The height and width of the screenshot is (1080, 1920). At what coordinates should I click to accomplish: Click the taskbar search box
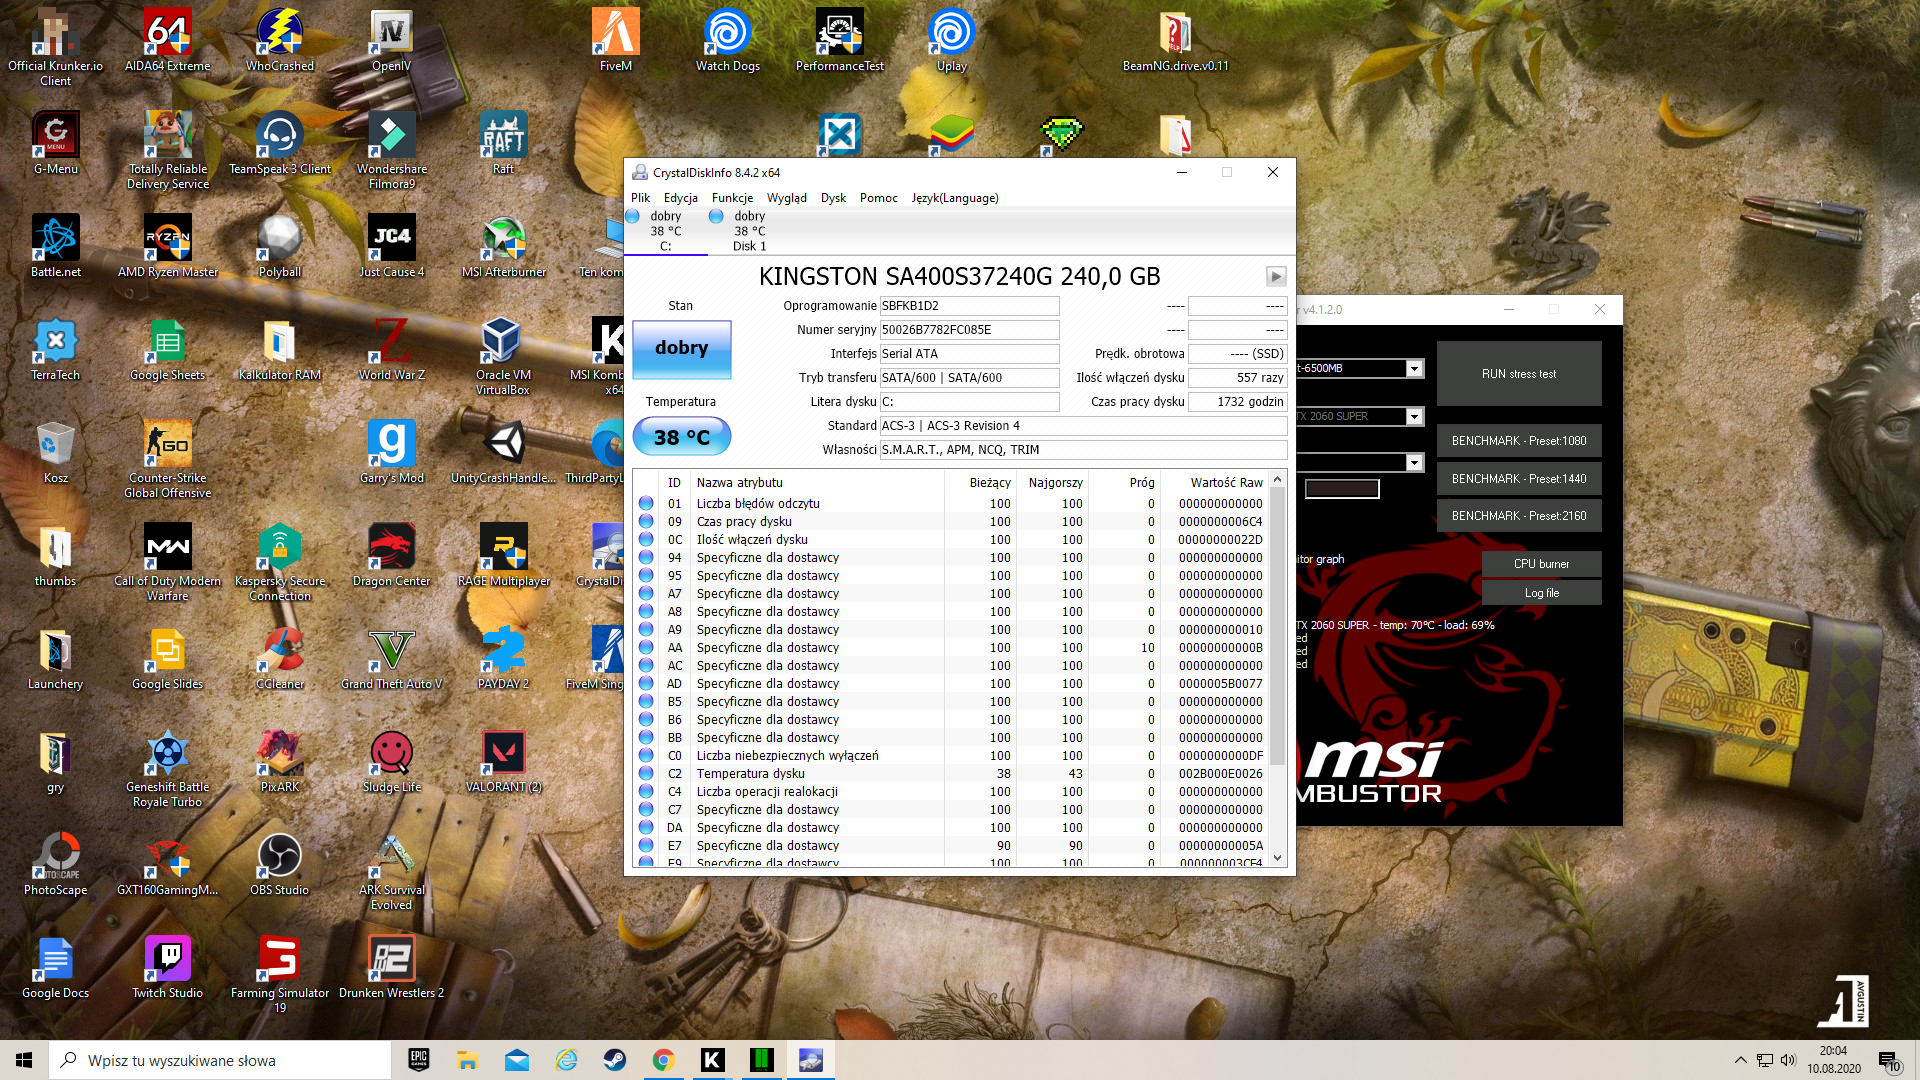(x=220, y=1060)
